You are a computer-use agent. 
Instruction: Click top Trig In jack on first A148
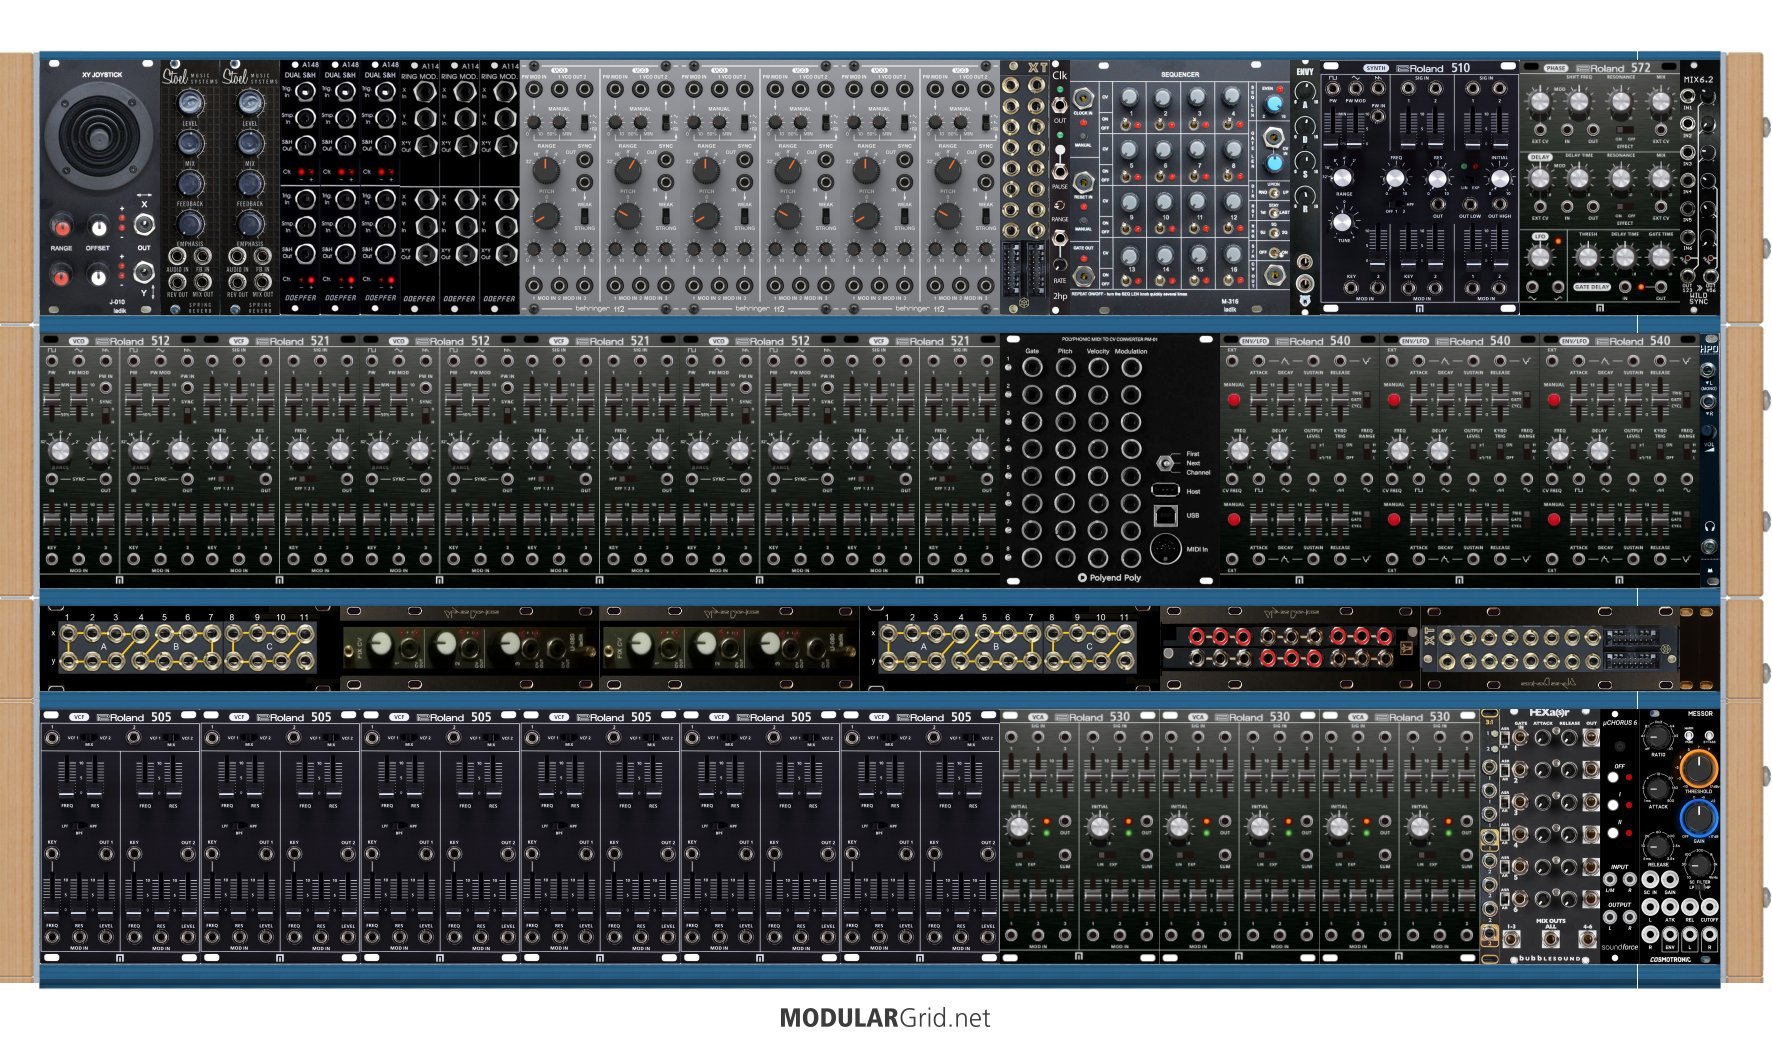pyautogui.click(x=307, y=92)
